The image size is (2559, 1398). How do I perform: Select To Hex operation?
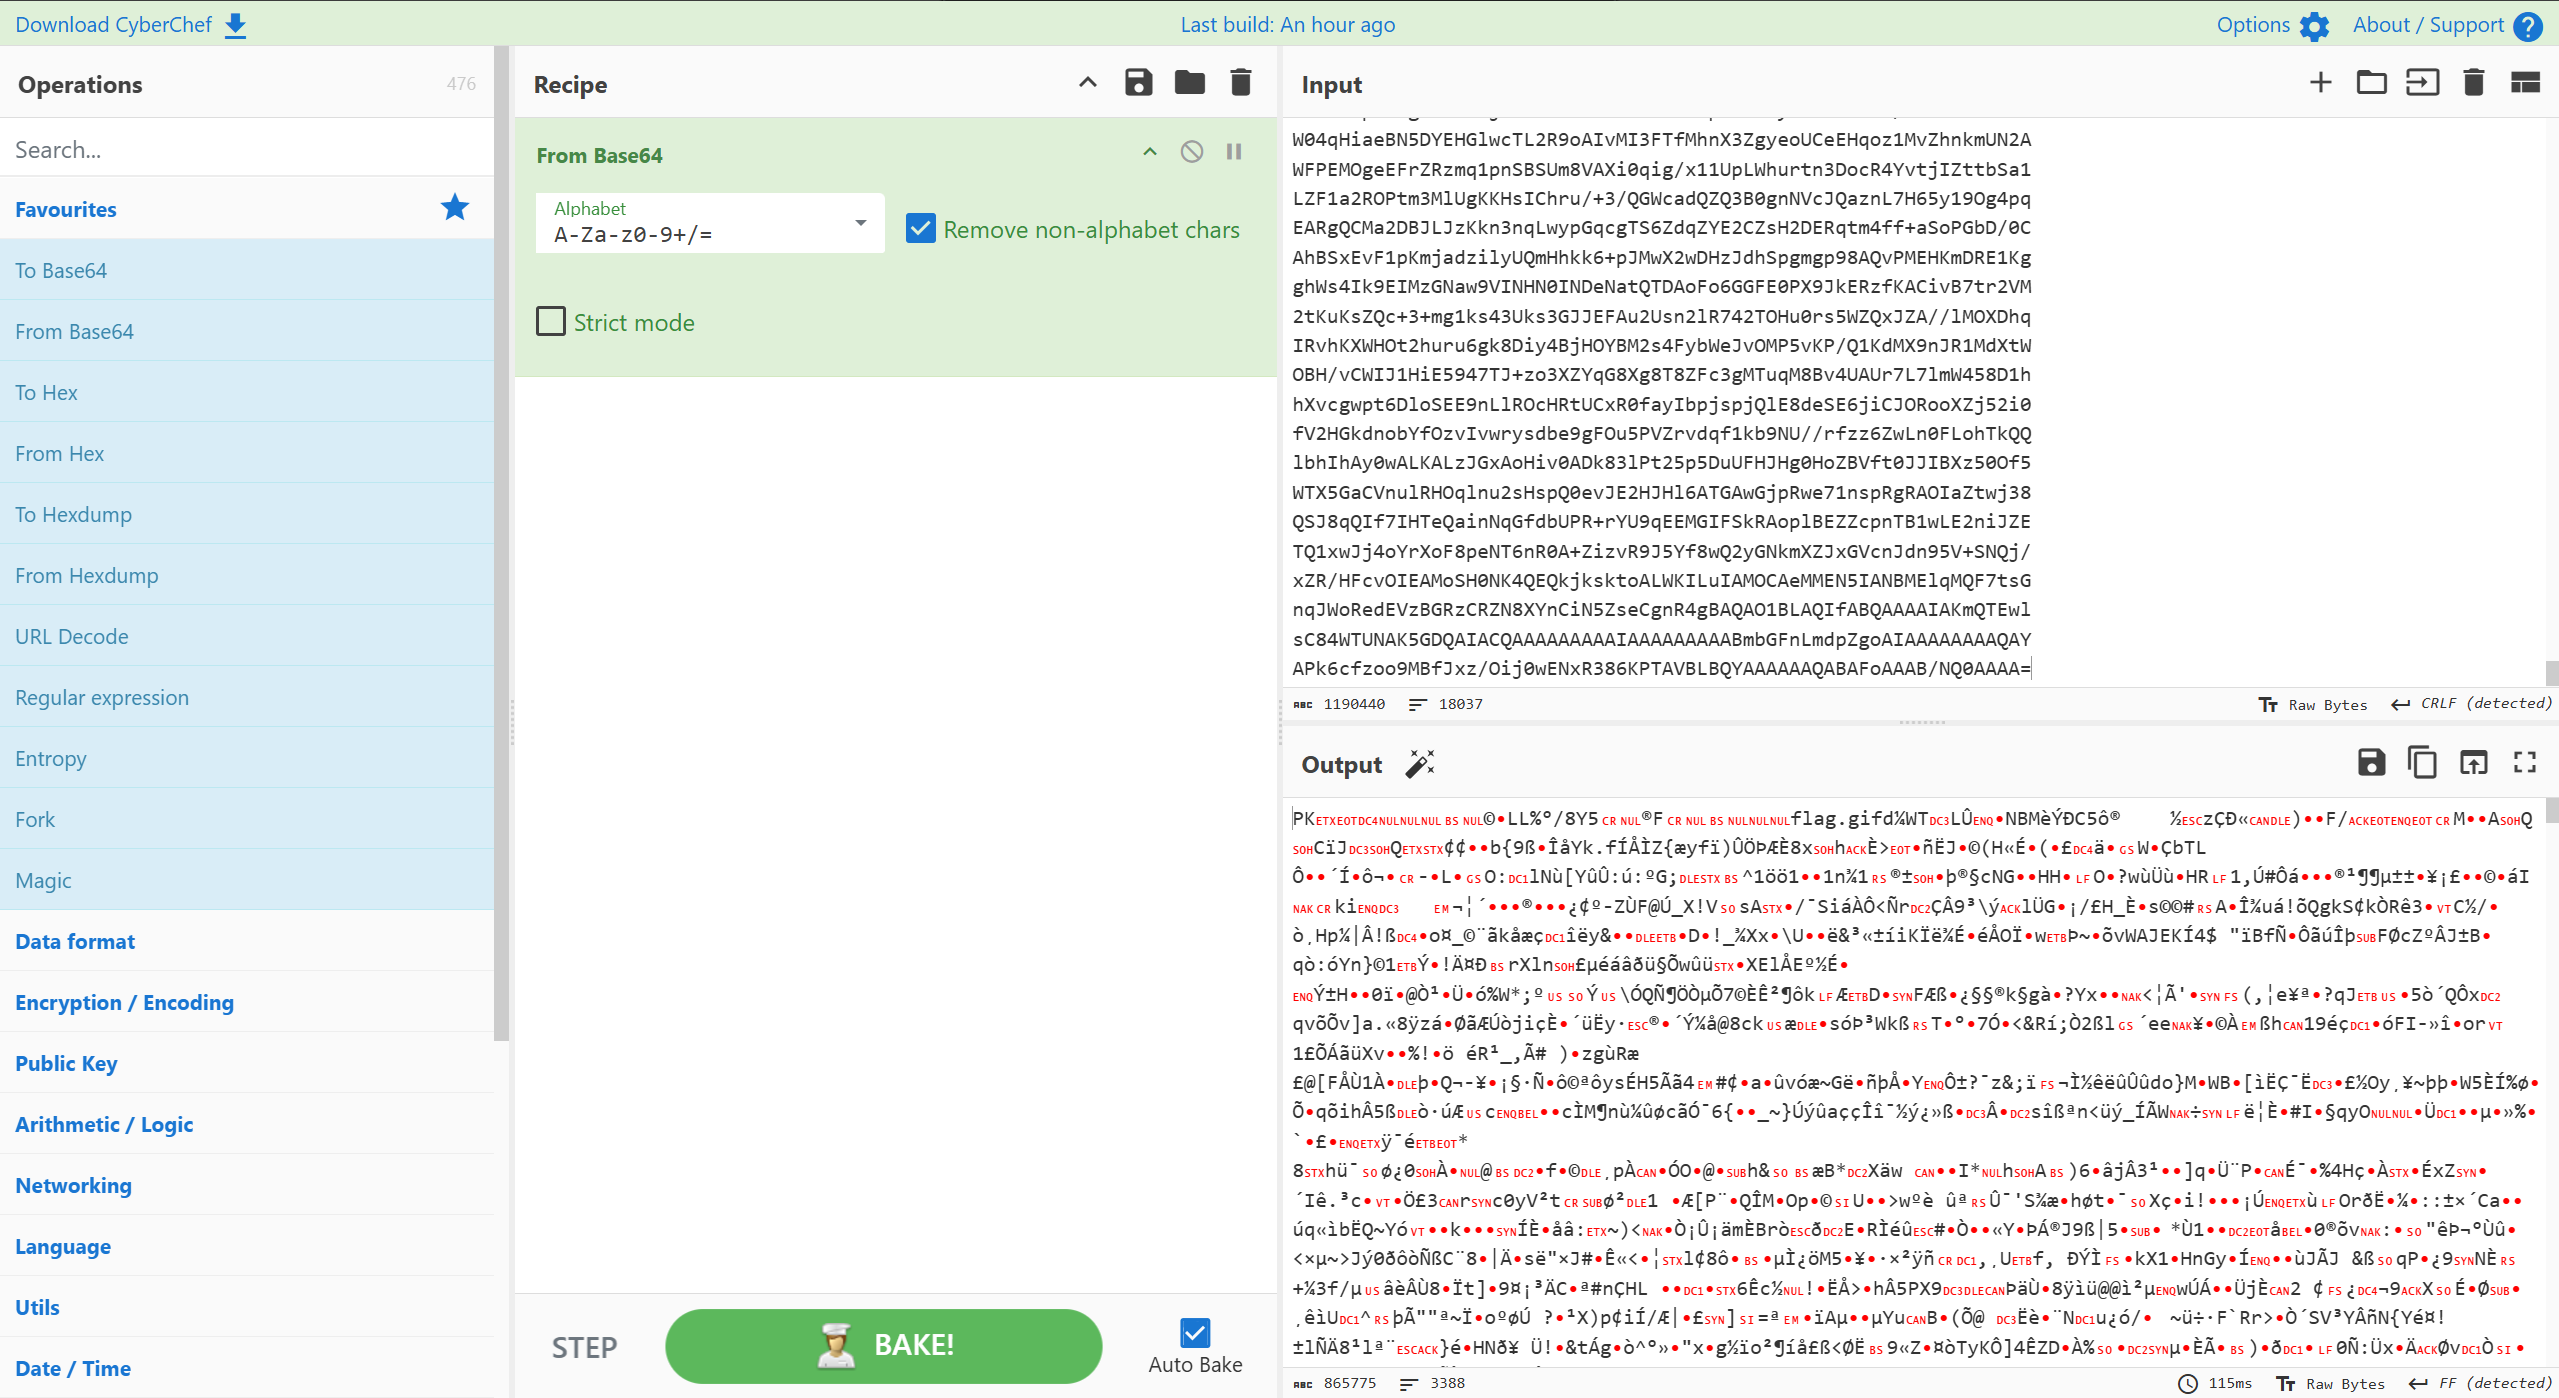pyautogui.click(x=247, y=392)
